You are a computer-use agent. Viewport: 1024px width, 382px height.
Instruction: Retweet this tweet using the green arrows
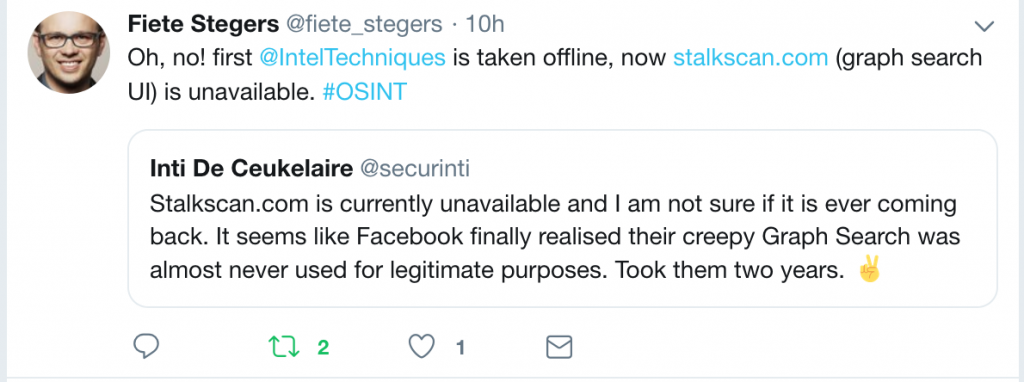pyautogui.click(x=285, y=347)
